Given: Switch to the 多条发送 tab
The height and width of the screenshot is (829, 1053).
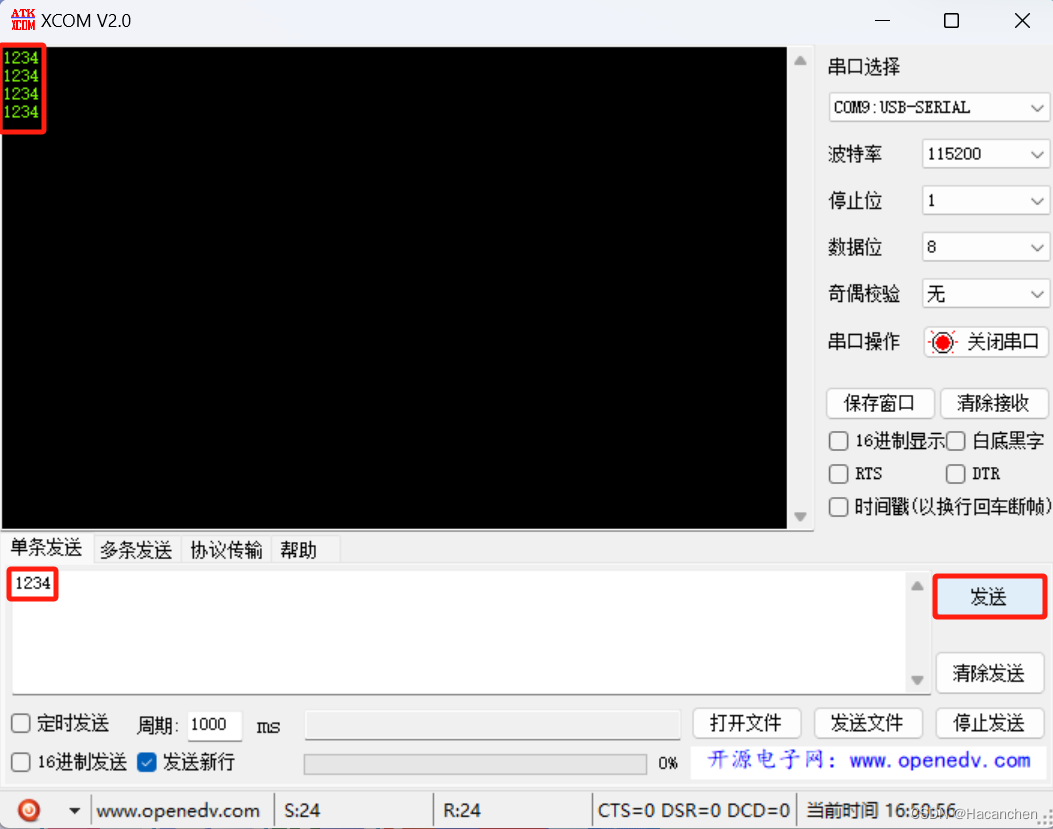Looking at the screenshot, I should click(x=136, y=550).
